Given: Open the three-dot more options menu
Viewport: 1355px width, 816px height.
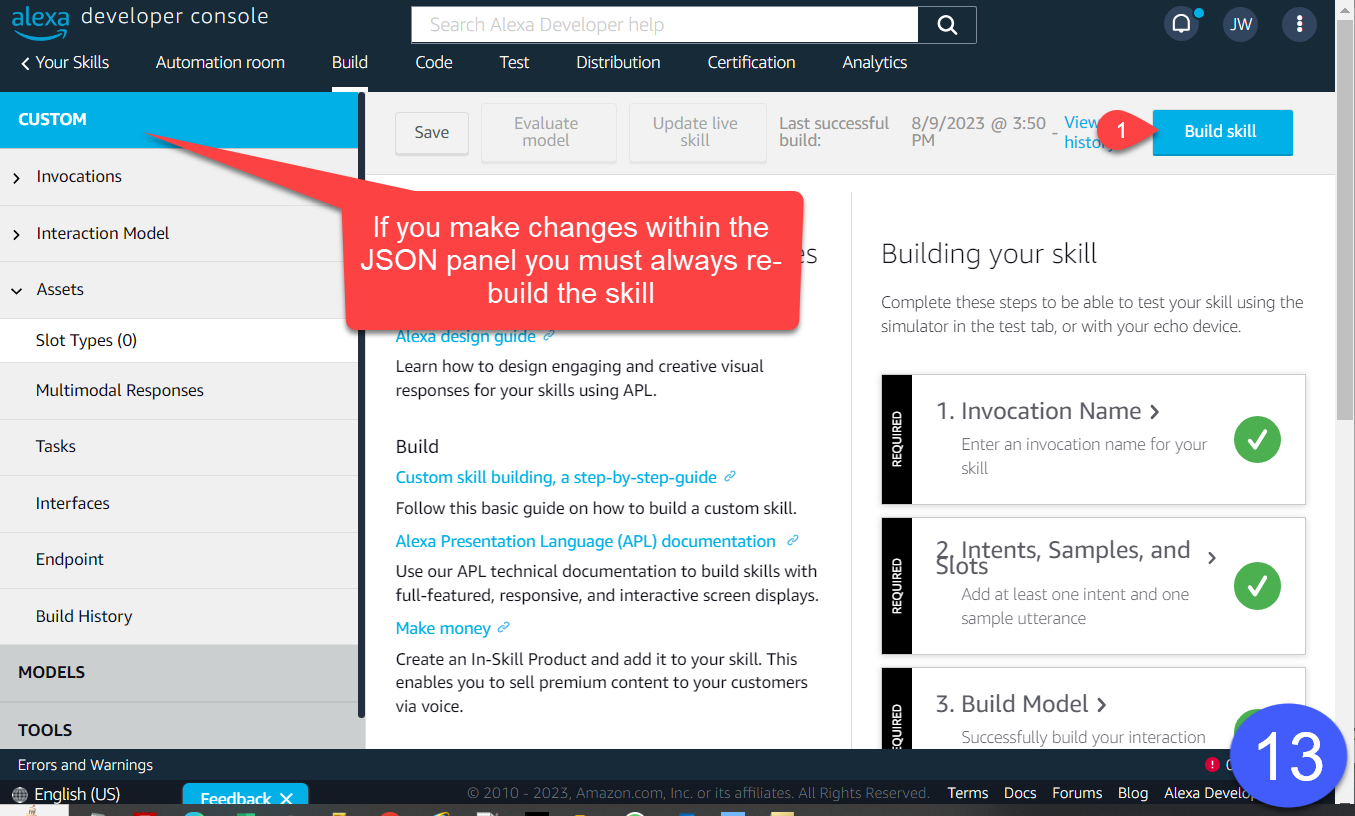Looking at the screenshot, I should [x=1299, y=24].
